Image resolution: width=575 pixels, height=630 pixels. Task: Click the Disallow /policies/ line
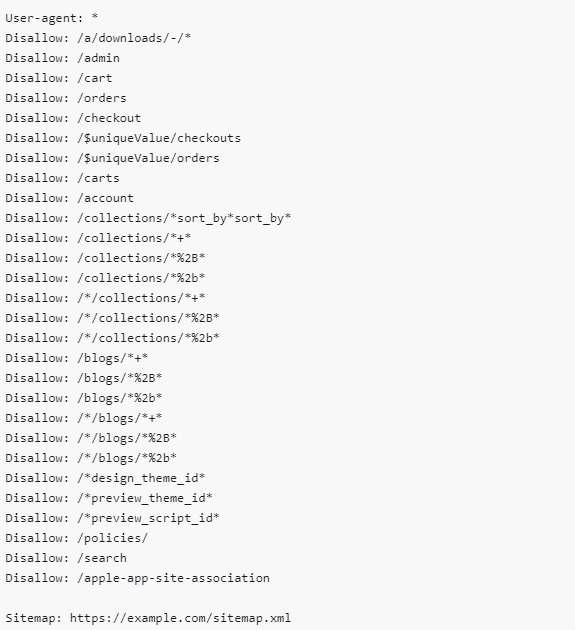tap(77, 538)
